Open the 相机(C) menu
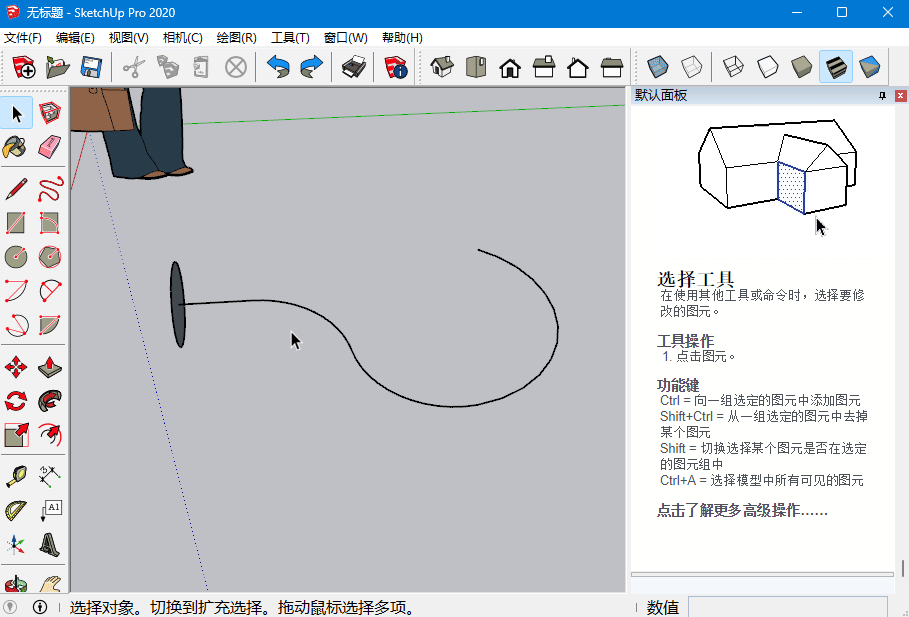Viewport: 909px width, 617px height. coord(182,37)
